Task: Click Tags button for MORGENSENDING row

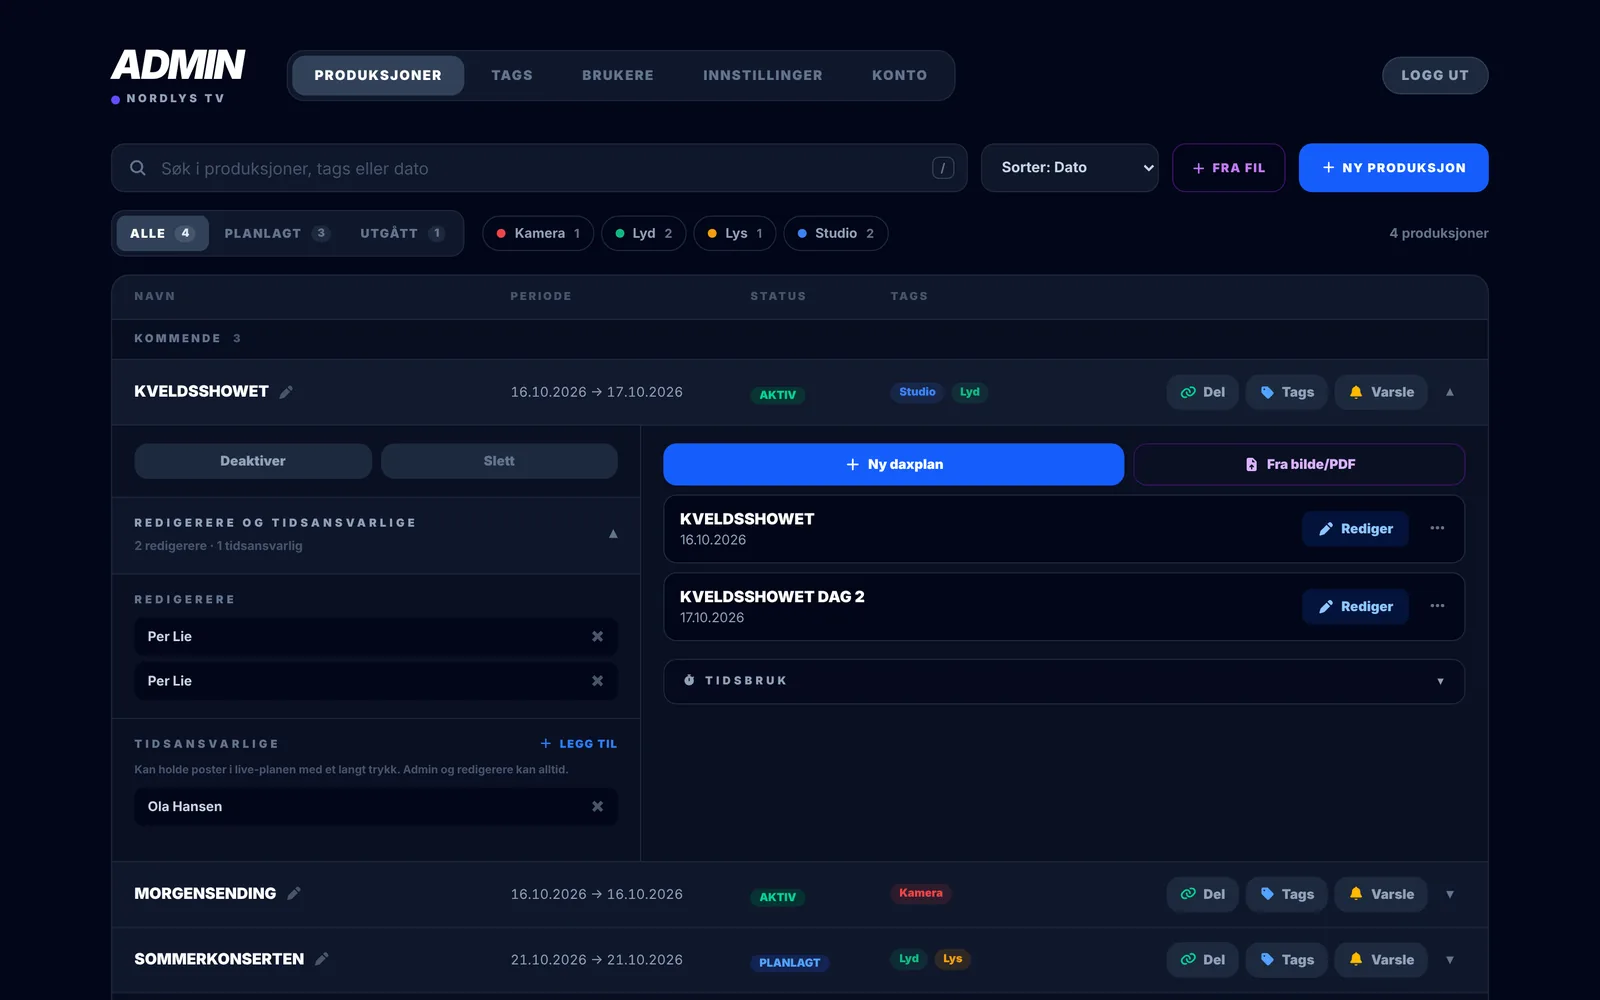Action: tap(1287, 894)
